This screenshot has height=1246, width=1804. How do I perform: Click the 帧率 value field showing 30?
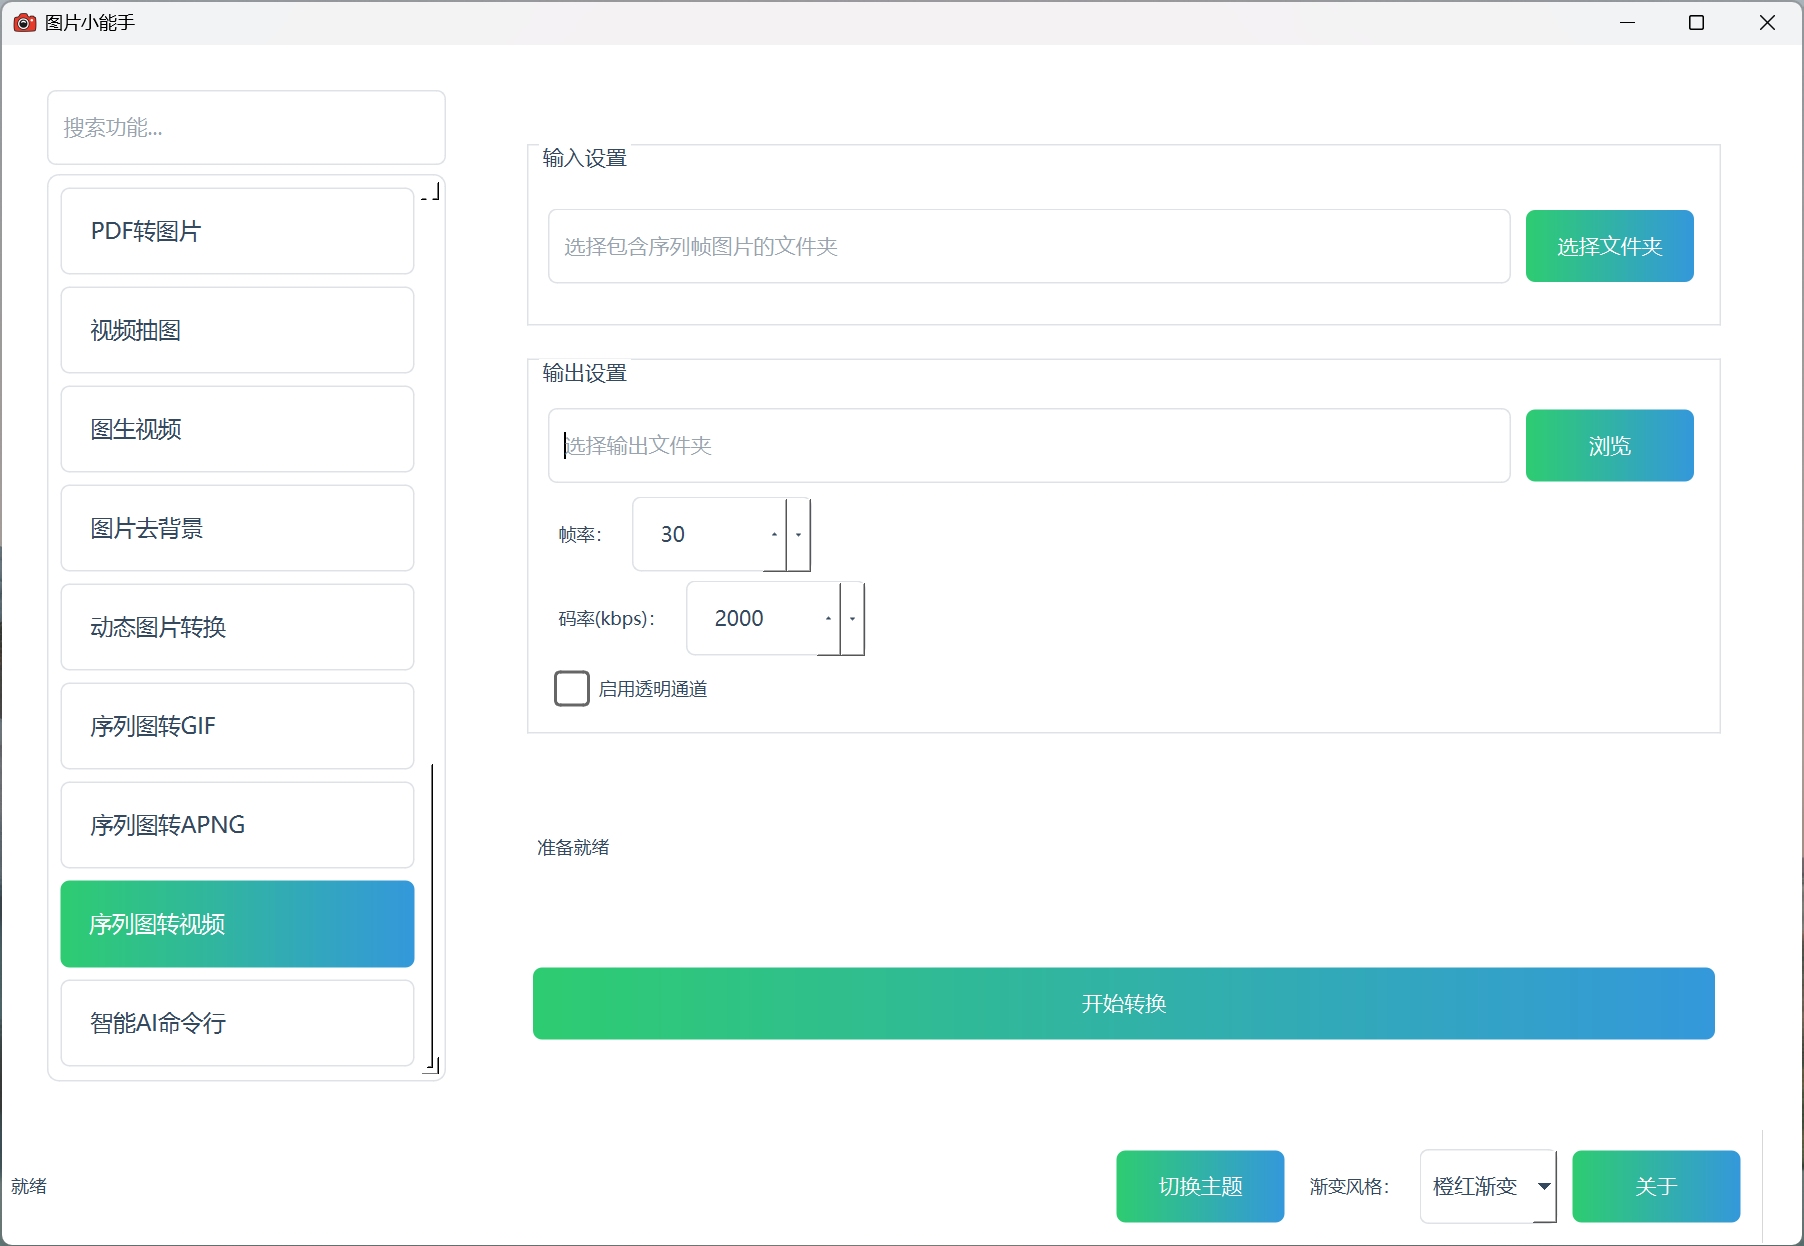(700, 534)
